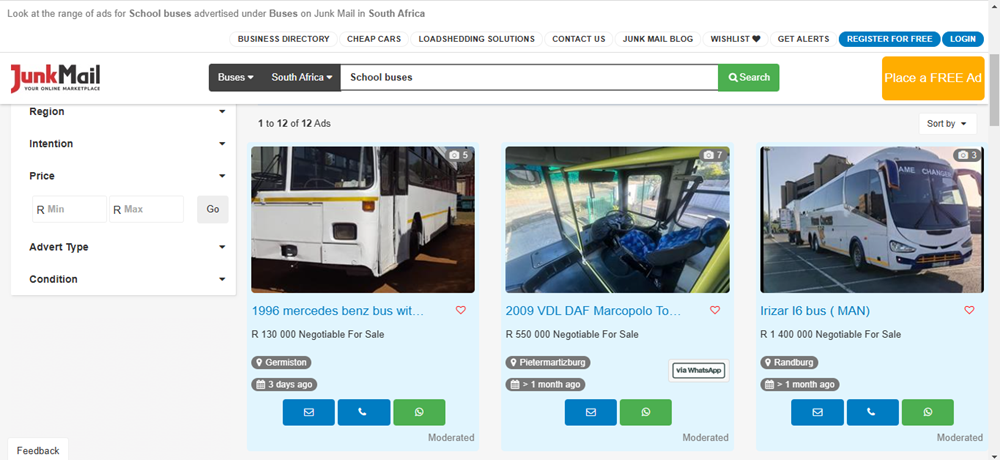The width and height of the screenshot is (1000, 460).
Task: Open the South Africa location dropdown
Action: (x=302, y=77)
